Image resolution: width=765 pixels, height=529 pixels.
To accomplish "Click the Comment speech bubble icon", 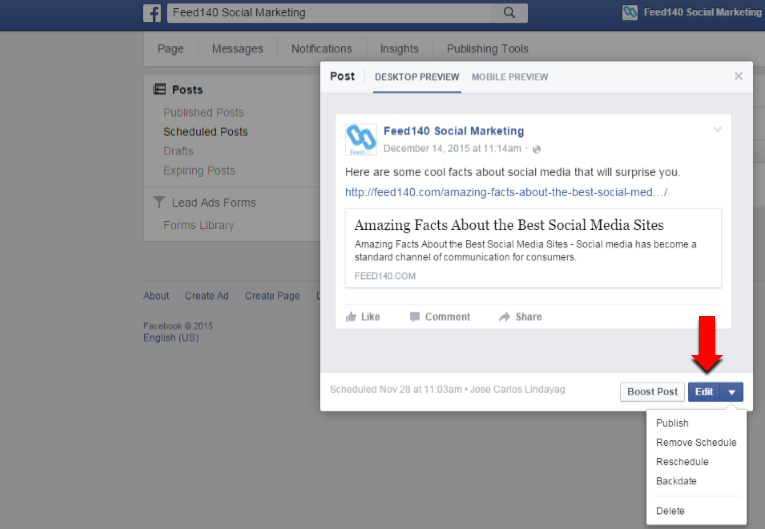I will point(415,317).
